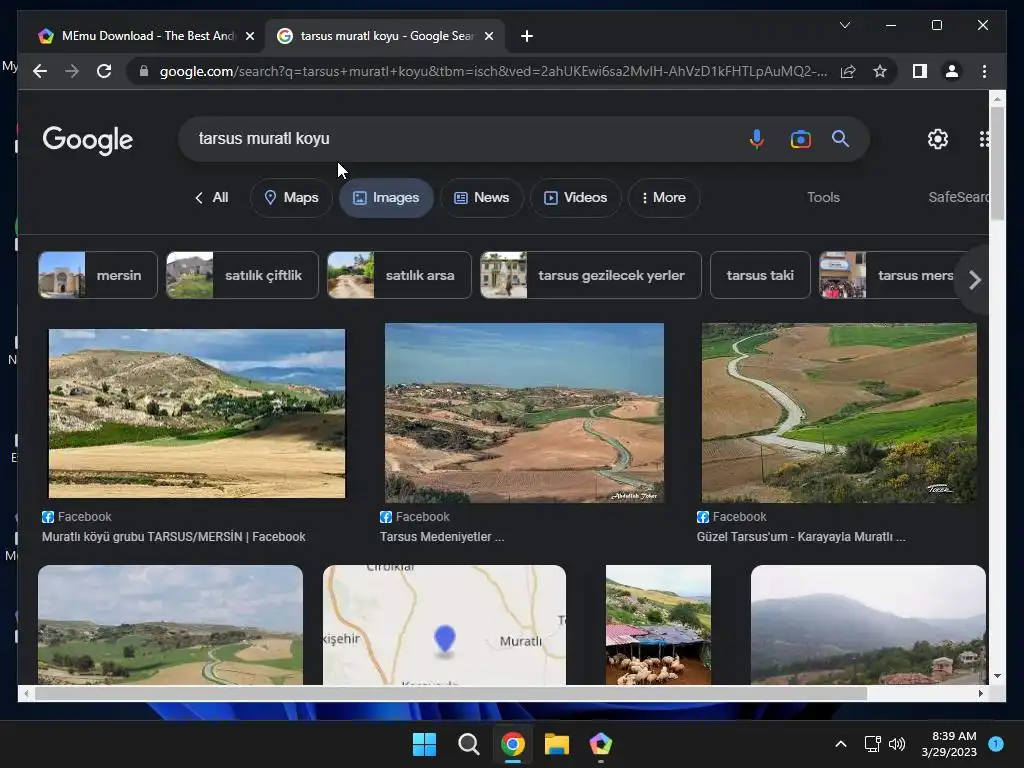Click the address bar URL
This screenshot has height=768, width=1024.
[x=493, y=71]
